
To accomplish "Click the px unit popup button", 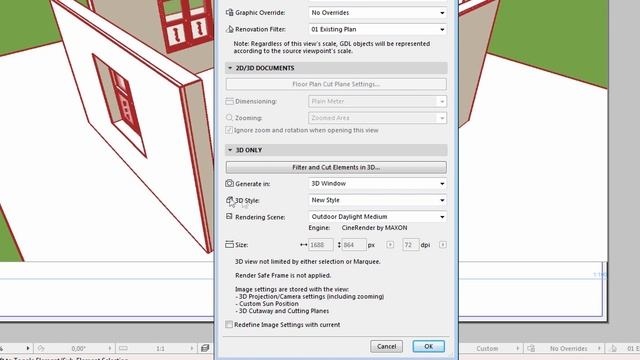I will (x=390, y=245).
